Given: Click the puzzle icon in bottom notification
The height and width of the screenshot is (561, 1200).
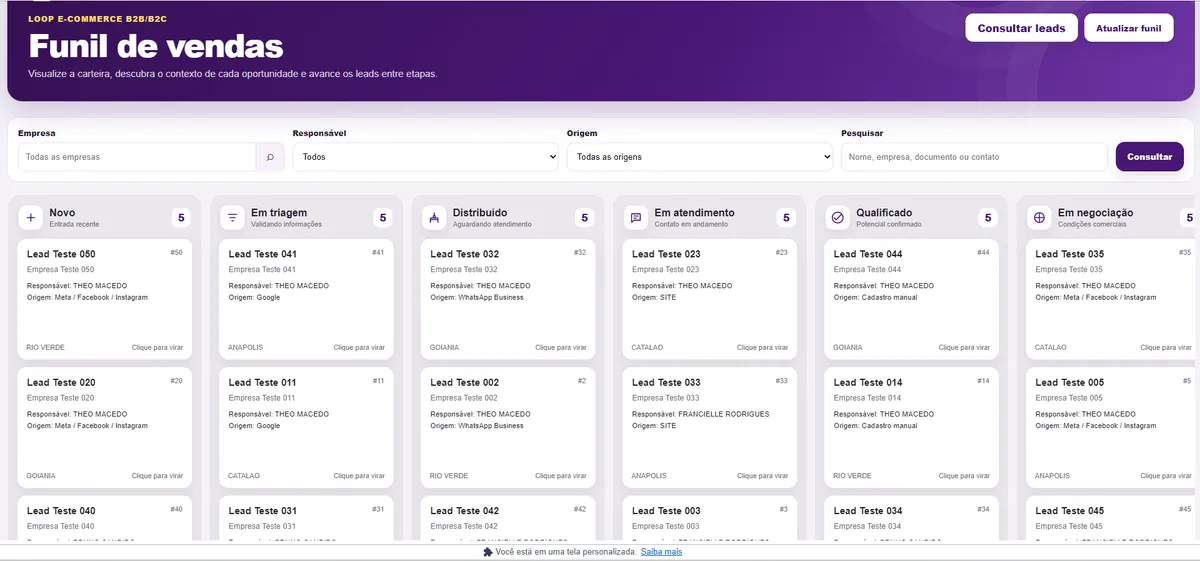Looking at the screenshot, I should point(488,552).
